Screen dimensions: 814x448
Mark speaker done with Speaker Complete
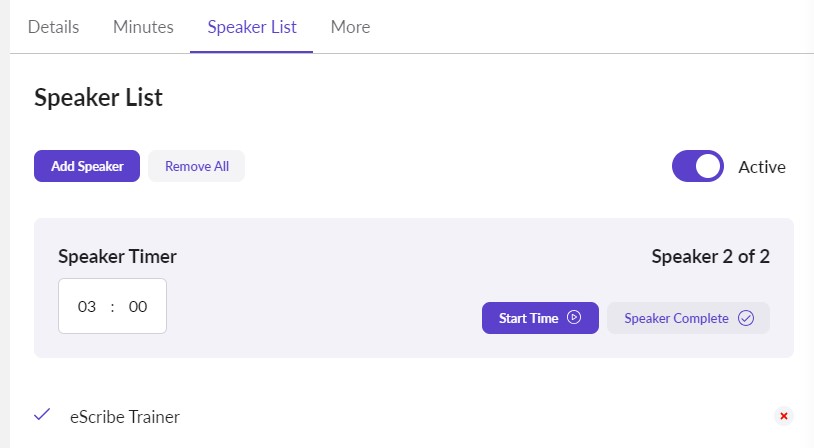tap(676, 318)
